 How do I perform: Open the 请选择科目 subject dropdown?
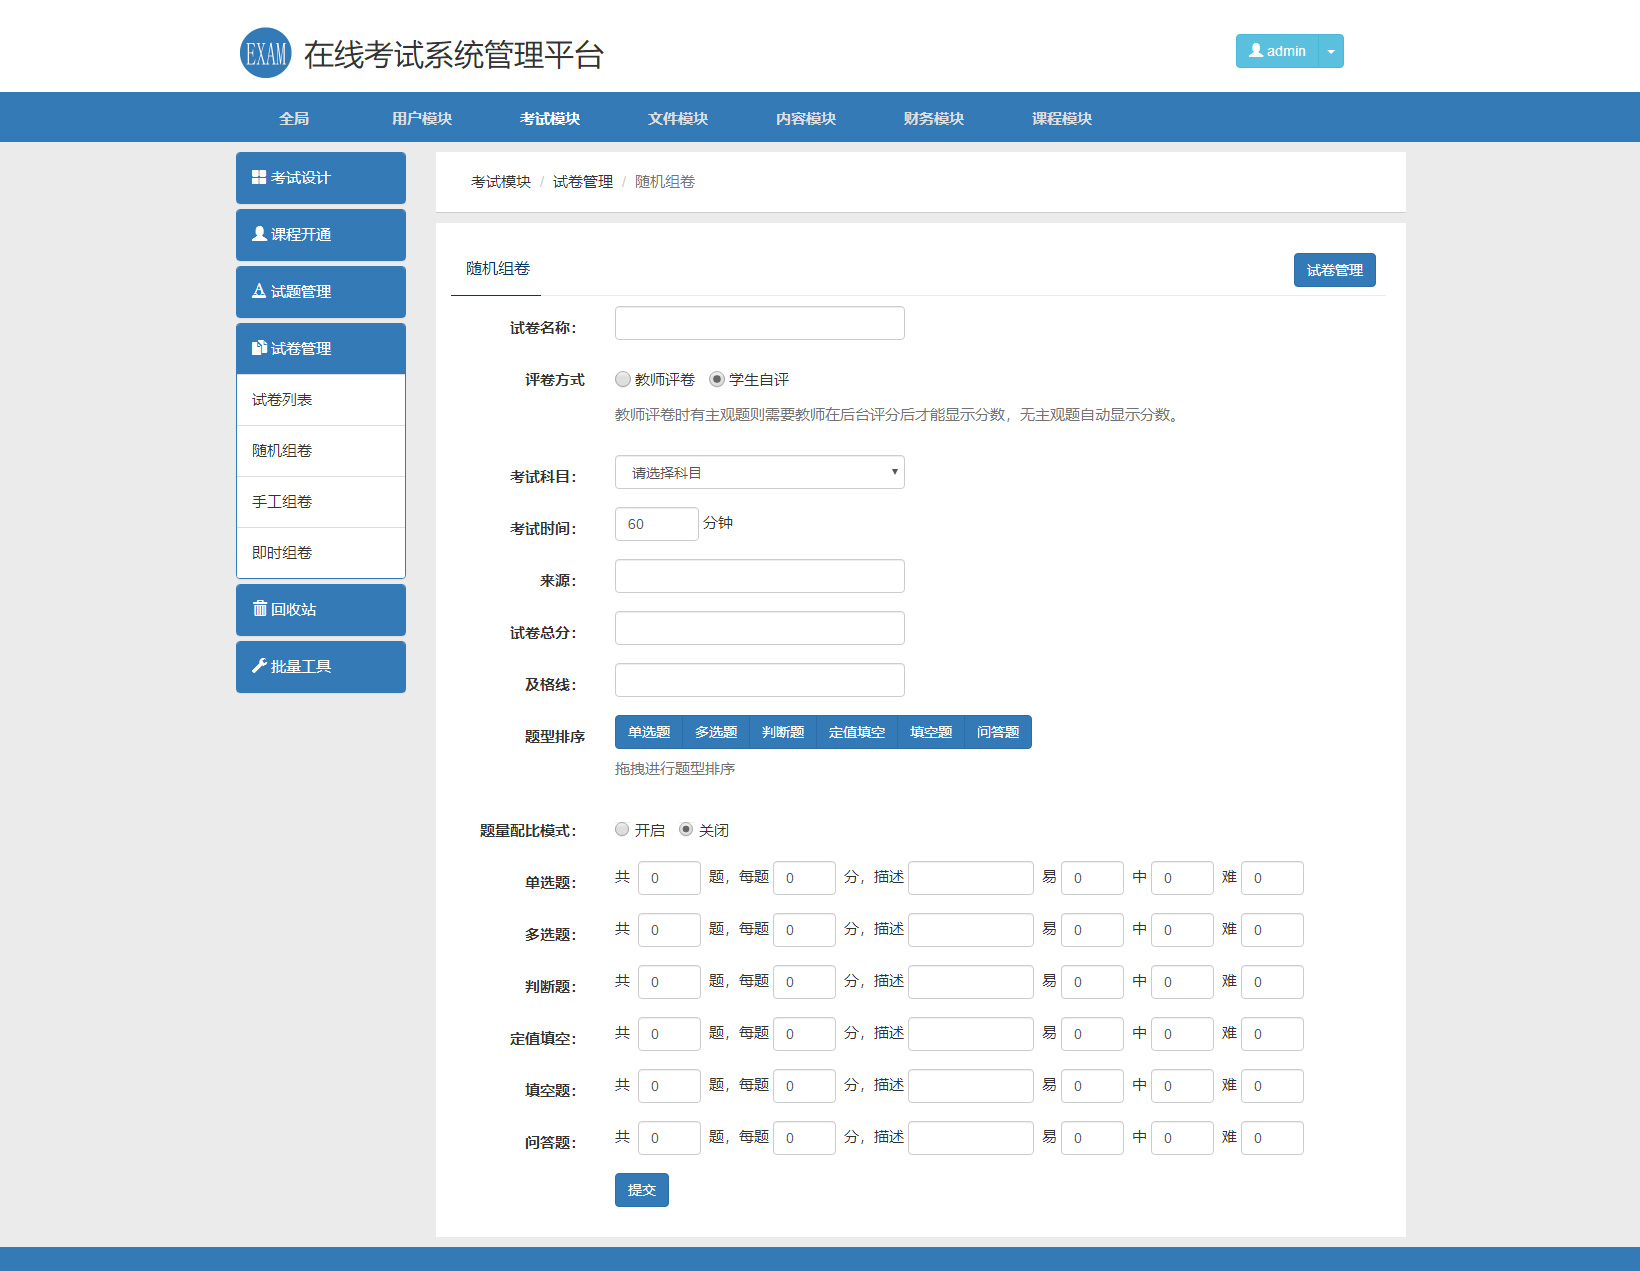coord(758,472)
